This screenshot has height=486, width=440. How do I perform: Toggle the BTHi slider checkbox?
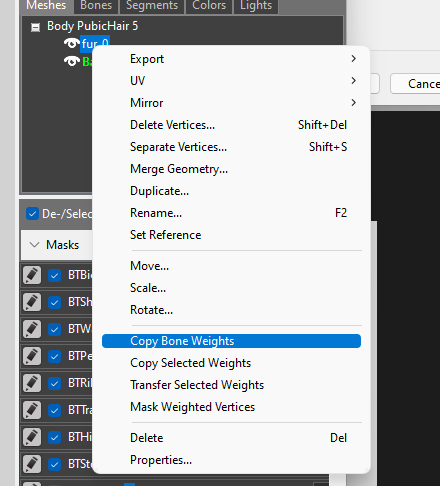pos(54,438)
